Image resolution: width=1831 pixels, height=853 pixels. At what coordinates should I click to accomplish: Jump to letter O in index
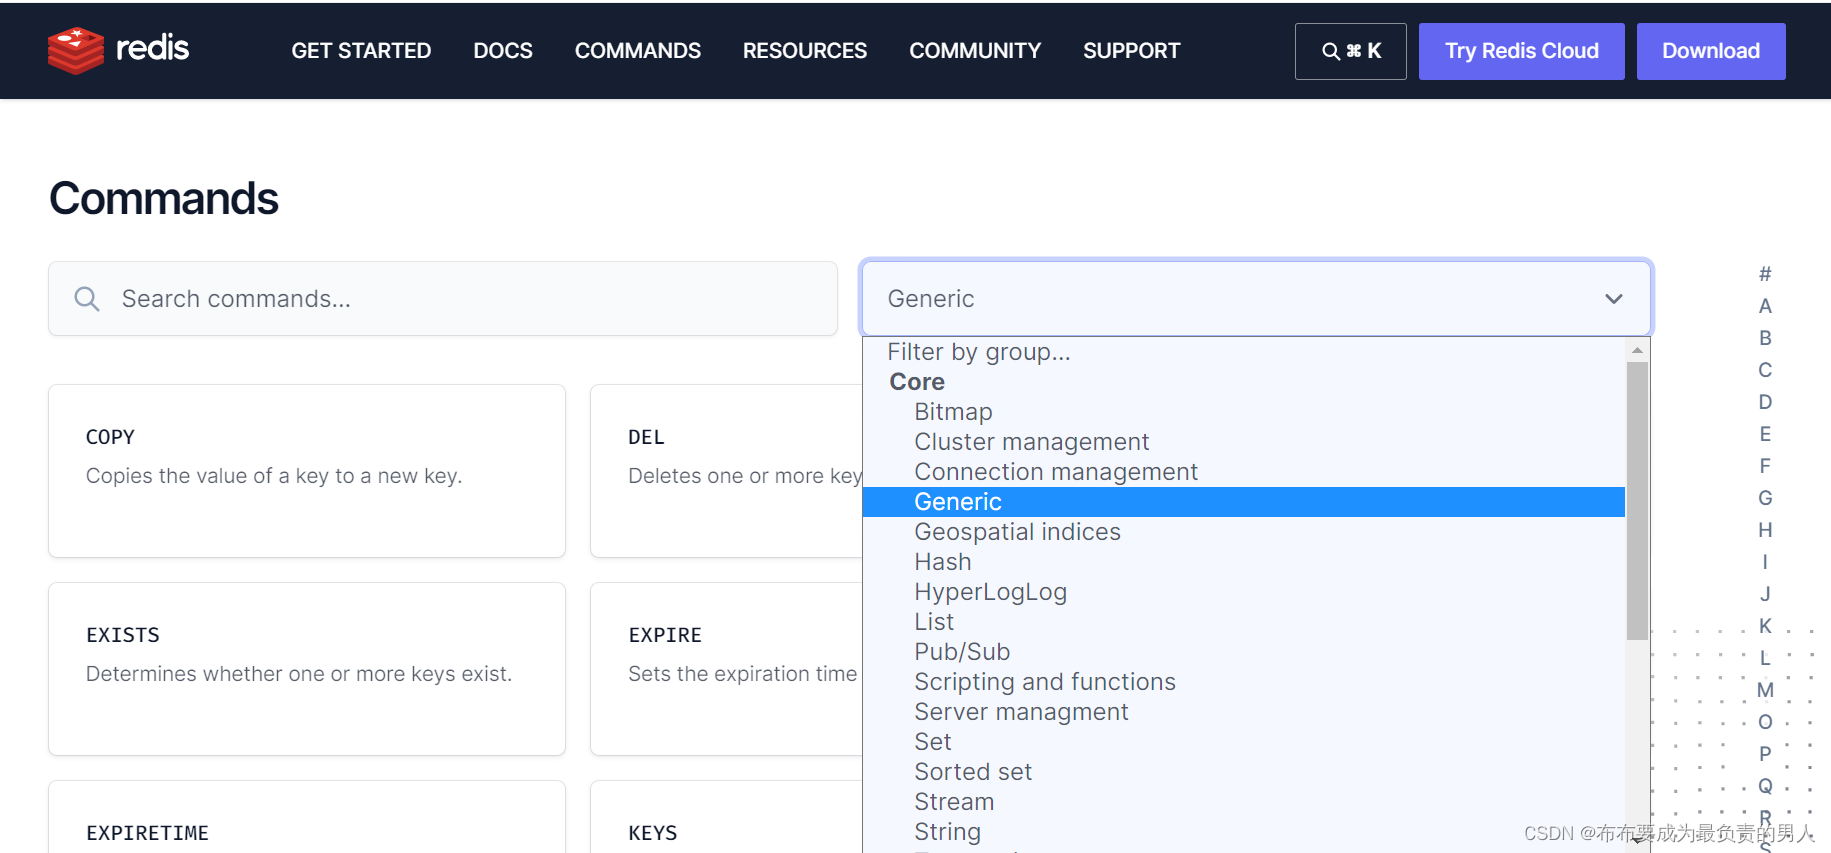click(x=1765, y=722)
